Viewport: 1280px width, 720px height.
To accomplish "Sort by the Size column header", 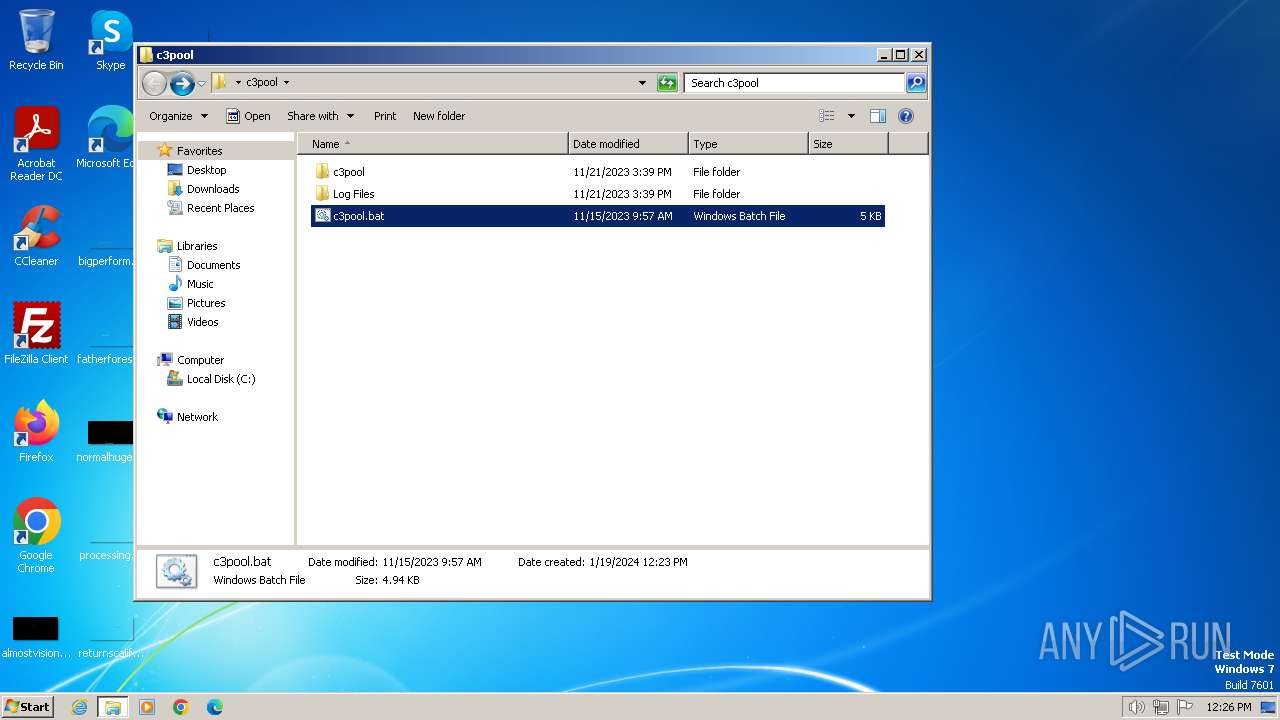I will click(x=848, y=144).
